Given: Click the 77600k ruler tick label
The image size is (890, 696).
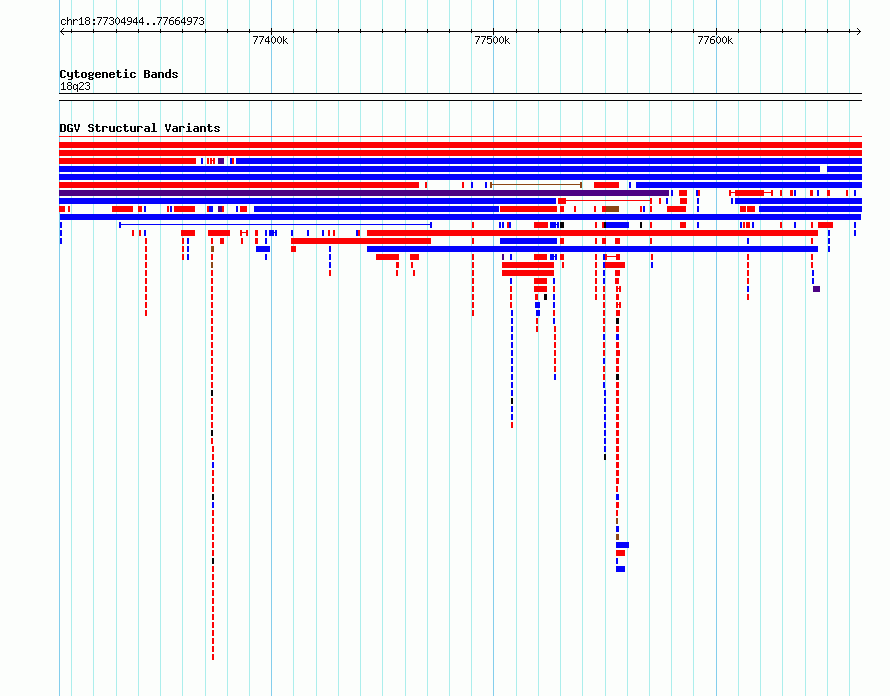Looking at the screenshot, I should coord(715,40).
